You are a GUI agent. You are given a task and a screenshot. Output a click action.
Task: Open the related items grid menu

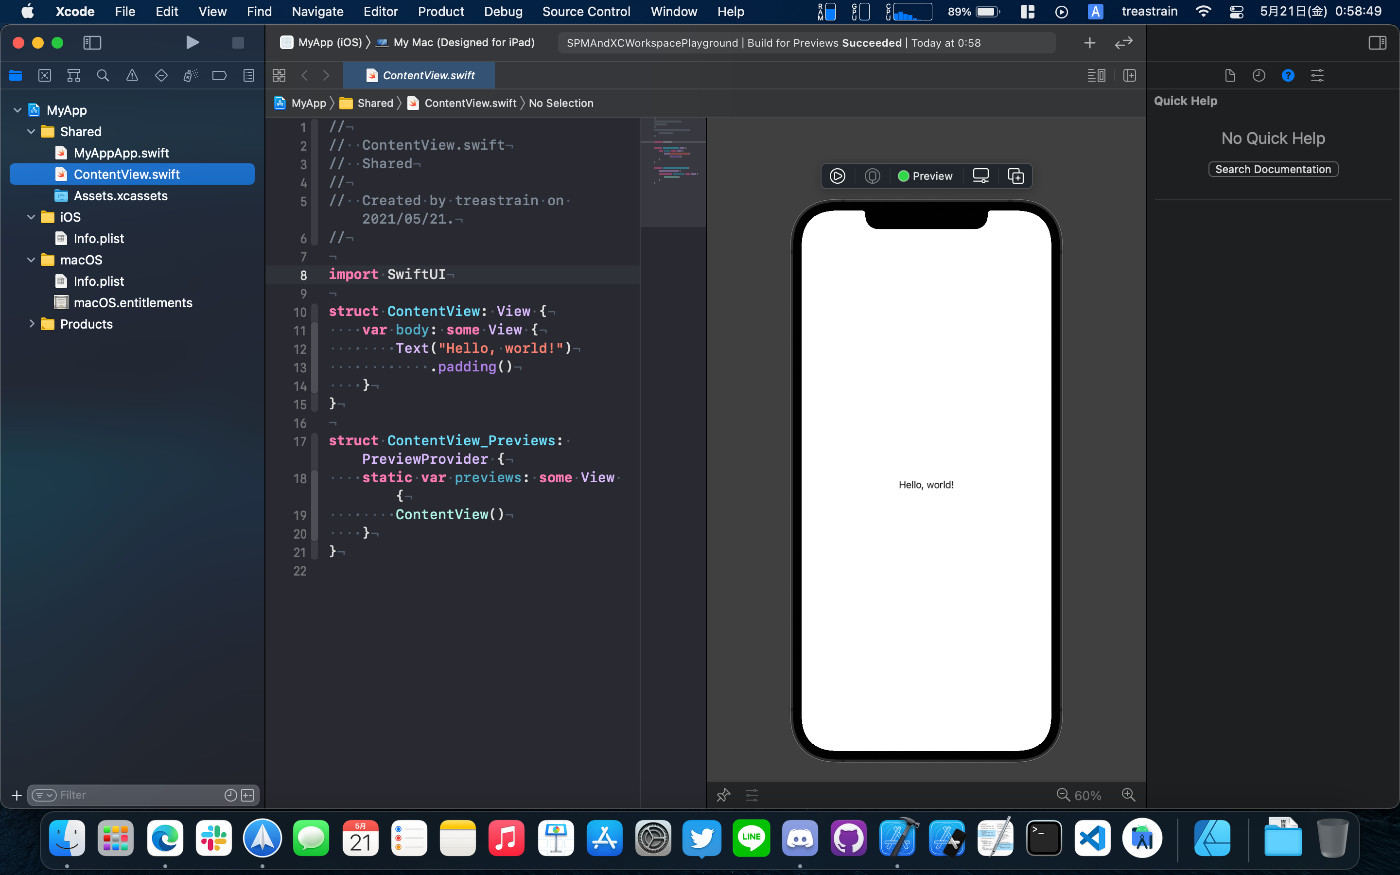pyautogui.click(x=279, y=75)
